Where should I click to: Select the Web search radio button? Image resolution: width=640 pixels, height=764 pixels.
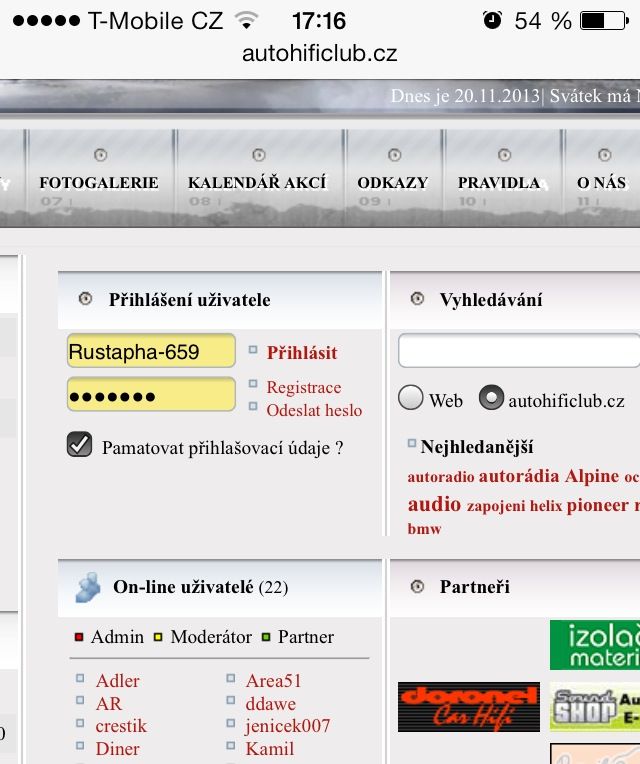[x=411, y=397]
